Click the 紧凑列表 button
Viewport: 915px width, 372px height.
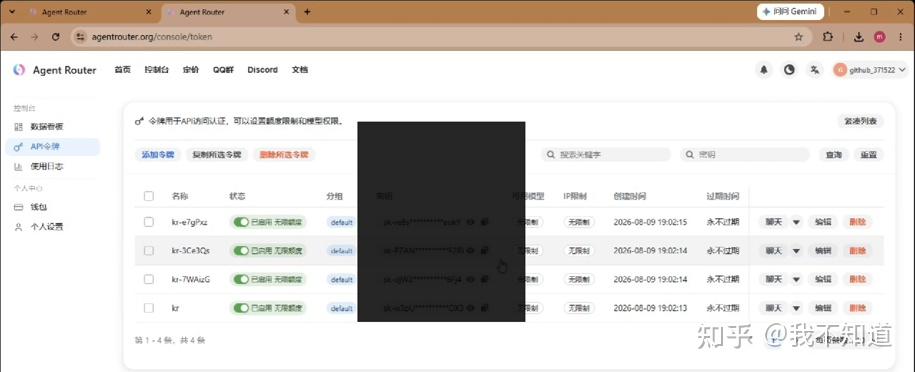860,121
